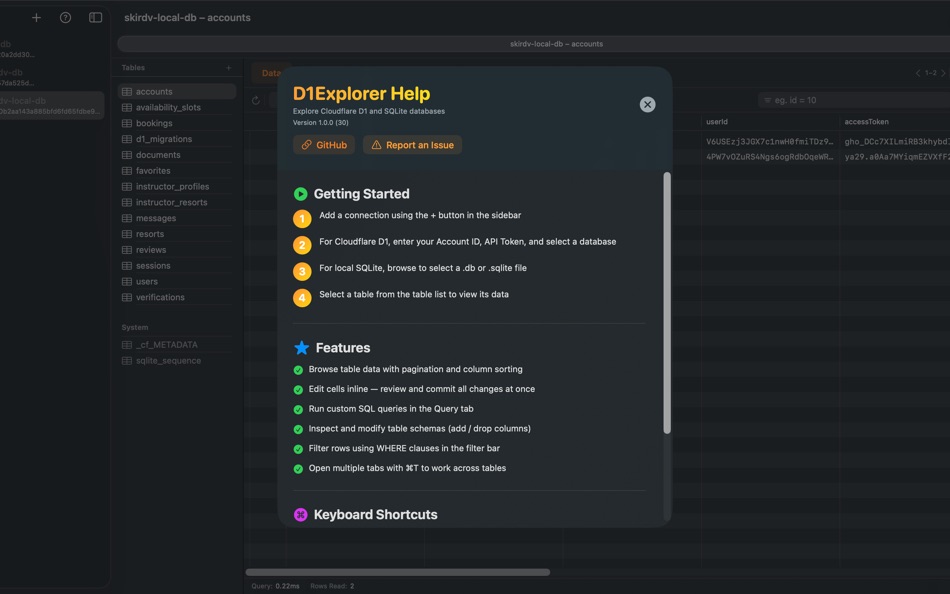Go to the next page with the right chevron
Screen dimensions: 950x594
[943, 73]
